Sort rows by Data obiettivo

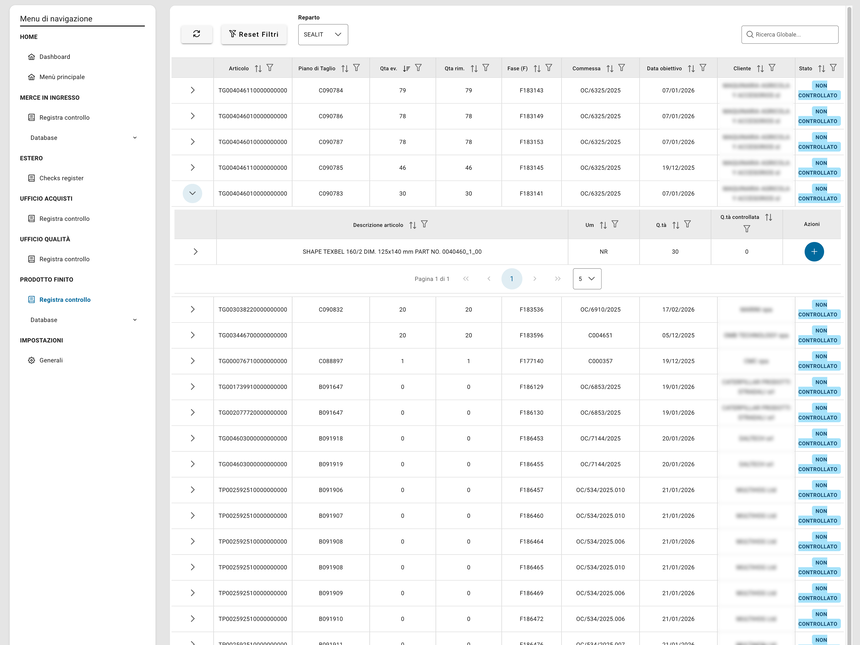click(x=692, y=68)
